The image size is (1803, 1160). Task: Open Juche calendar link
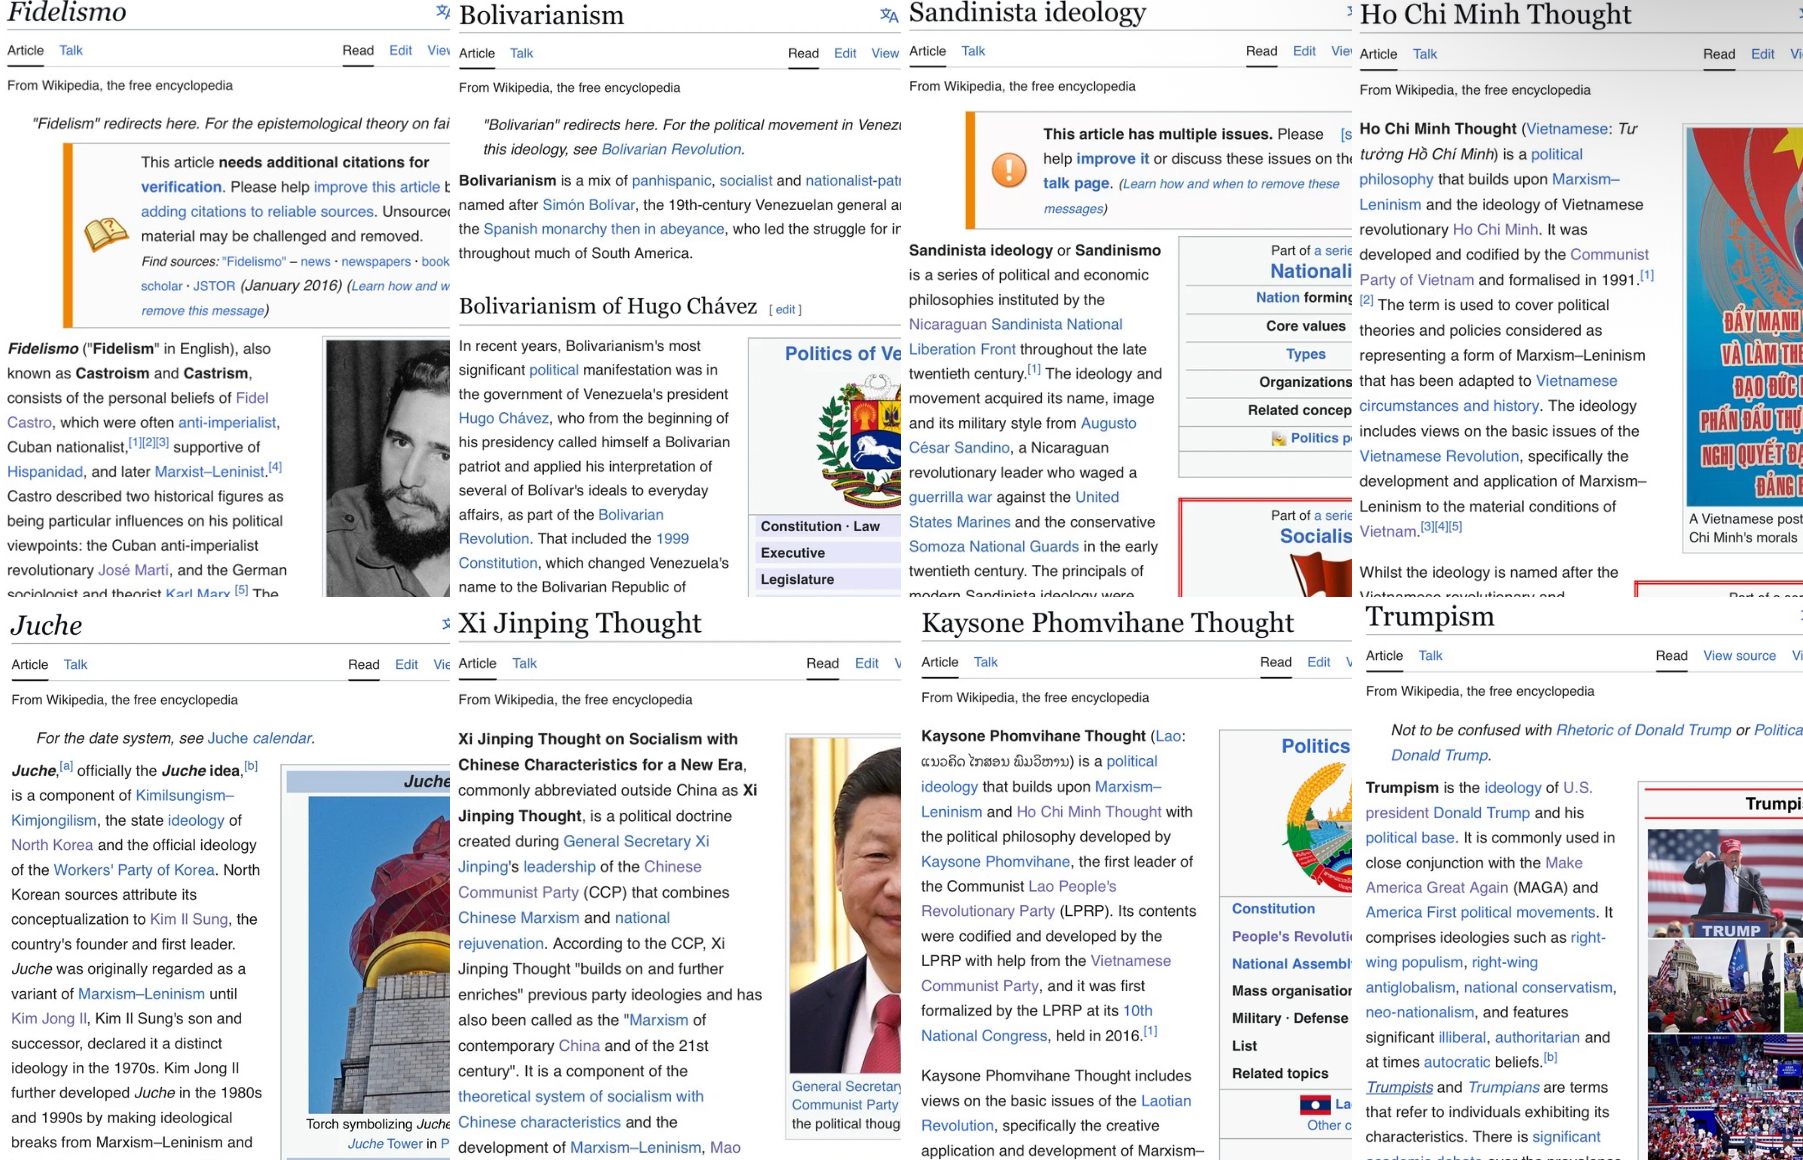(x=259, y=738)
